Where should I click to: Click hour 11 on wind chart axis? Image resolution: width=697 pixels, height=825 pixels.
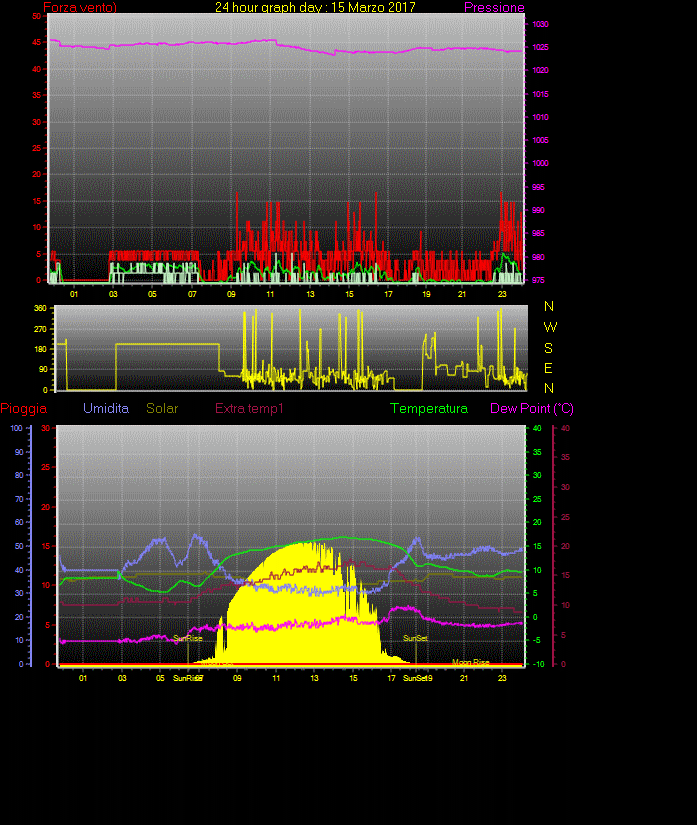pyautogui.click(x=270, y=294)
